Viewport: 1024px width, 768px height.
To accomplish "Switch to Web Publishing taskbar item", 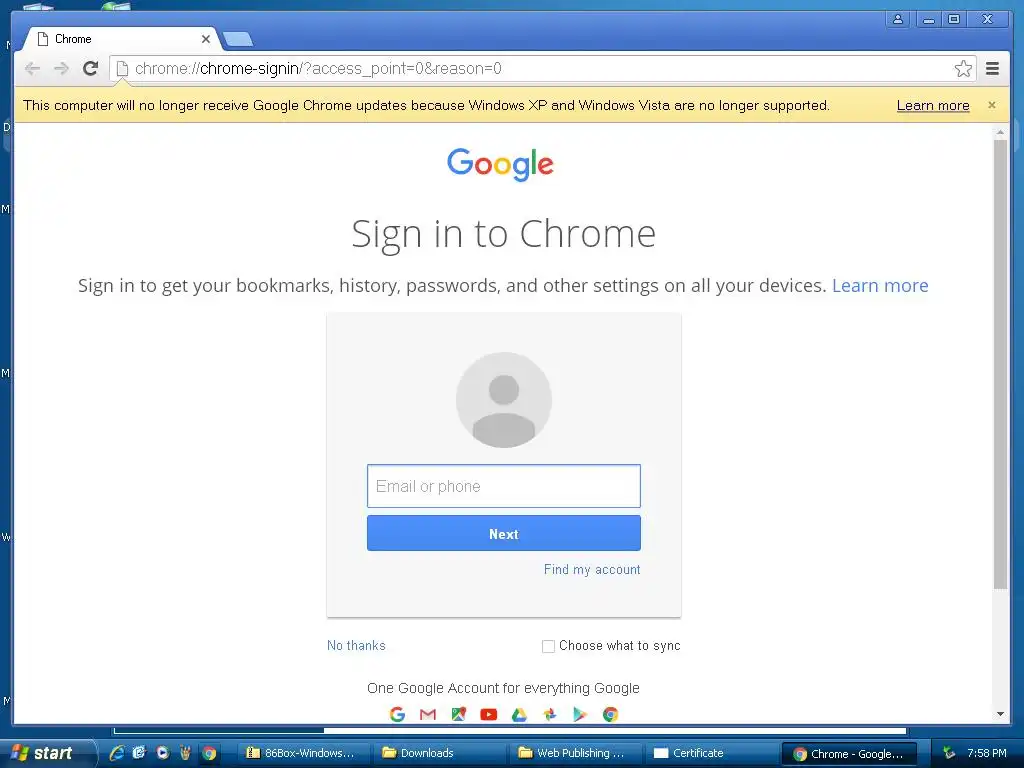I will coord(573,753).
